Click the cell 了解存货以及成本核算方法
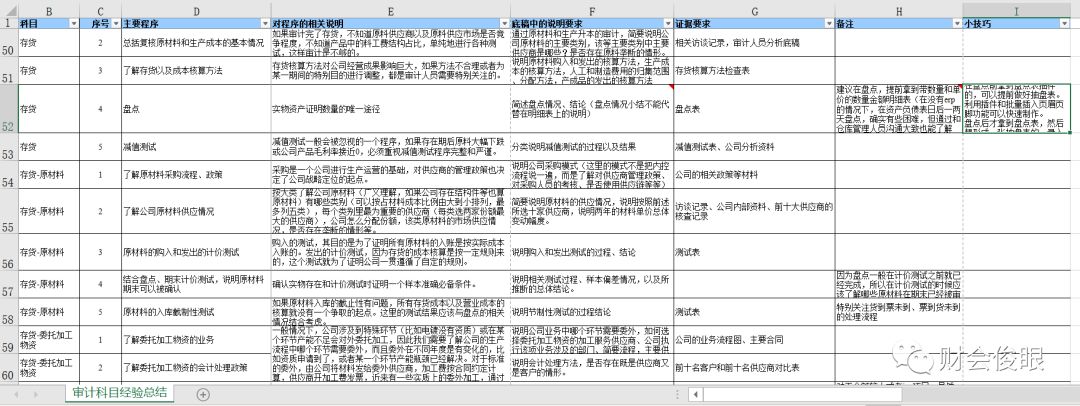Screen dimensions: 1080x406 click(x=196, y=70)
